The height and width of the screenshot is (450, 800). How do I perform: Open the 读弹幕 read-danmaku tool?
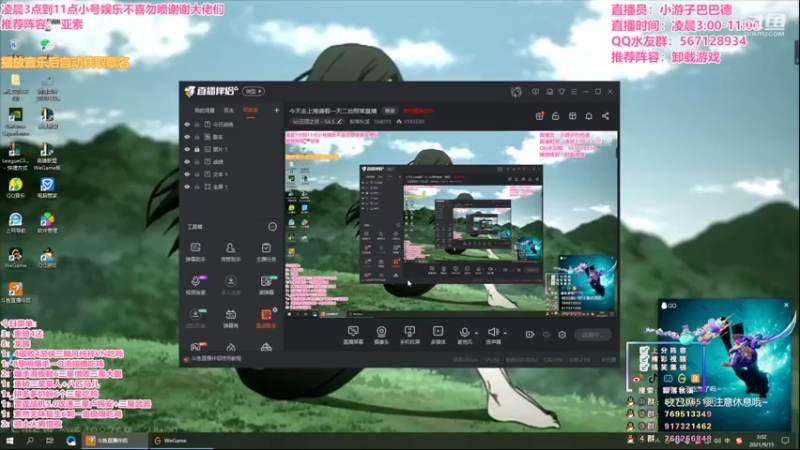pos(266,285)
